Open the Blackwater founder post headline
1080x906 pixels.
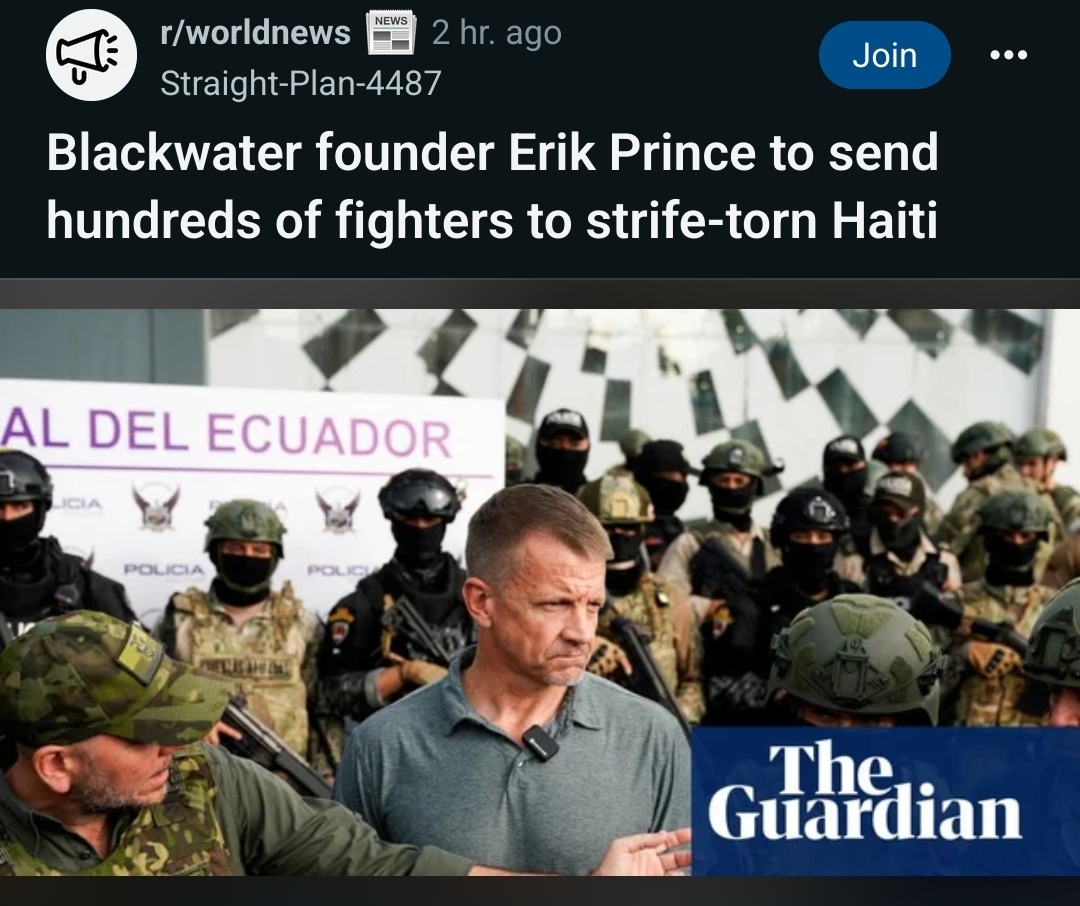pyautogui.click(x=492, y=186)
